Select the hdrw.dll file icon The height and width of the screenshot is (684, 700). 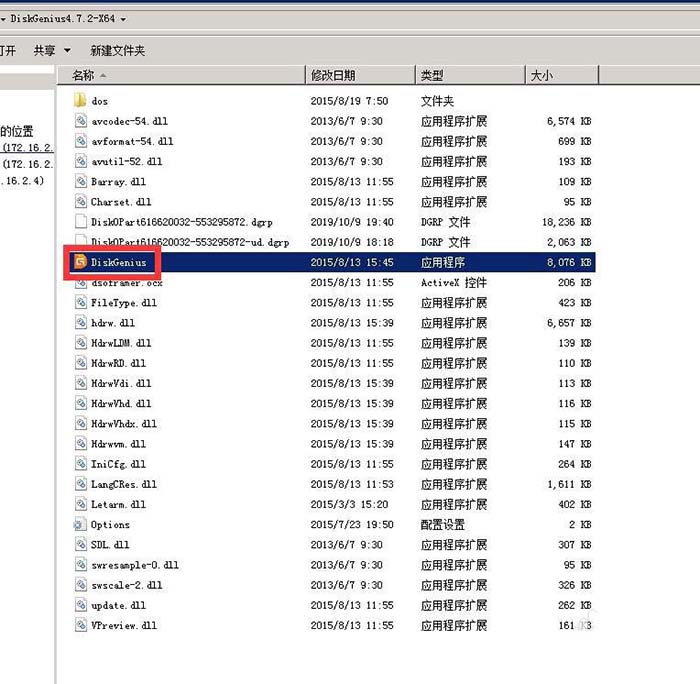tap(80, 322)
